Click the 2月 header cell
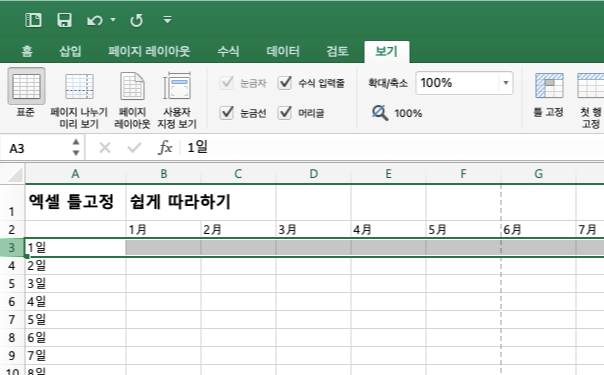This screenshot has height=375, width=604. coord(238,230)
